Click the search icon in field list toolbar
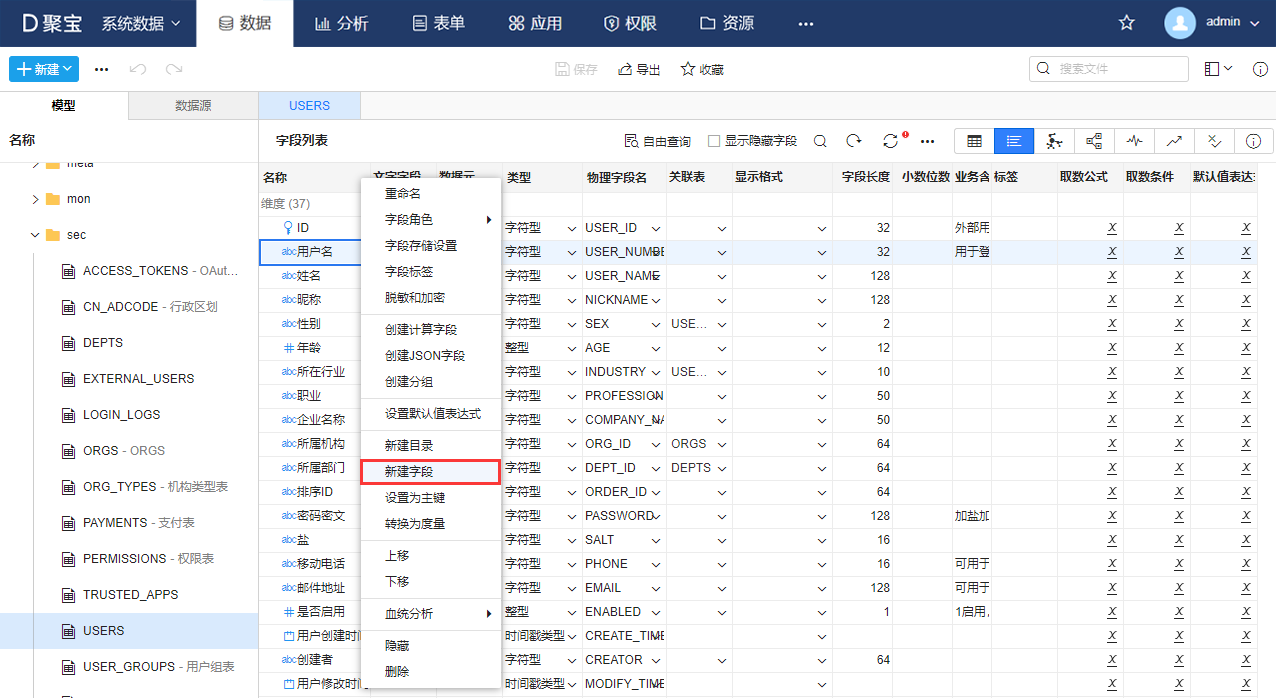This screenshot has height=698, width=1276. tap(820, 141)
